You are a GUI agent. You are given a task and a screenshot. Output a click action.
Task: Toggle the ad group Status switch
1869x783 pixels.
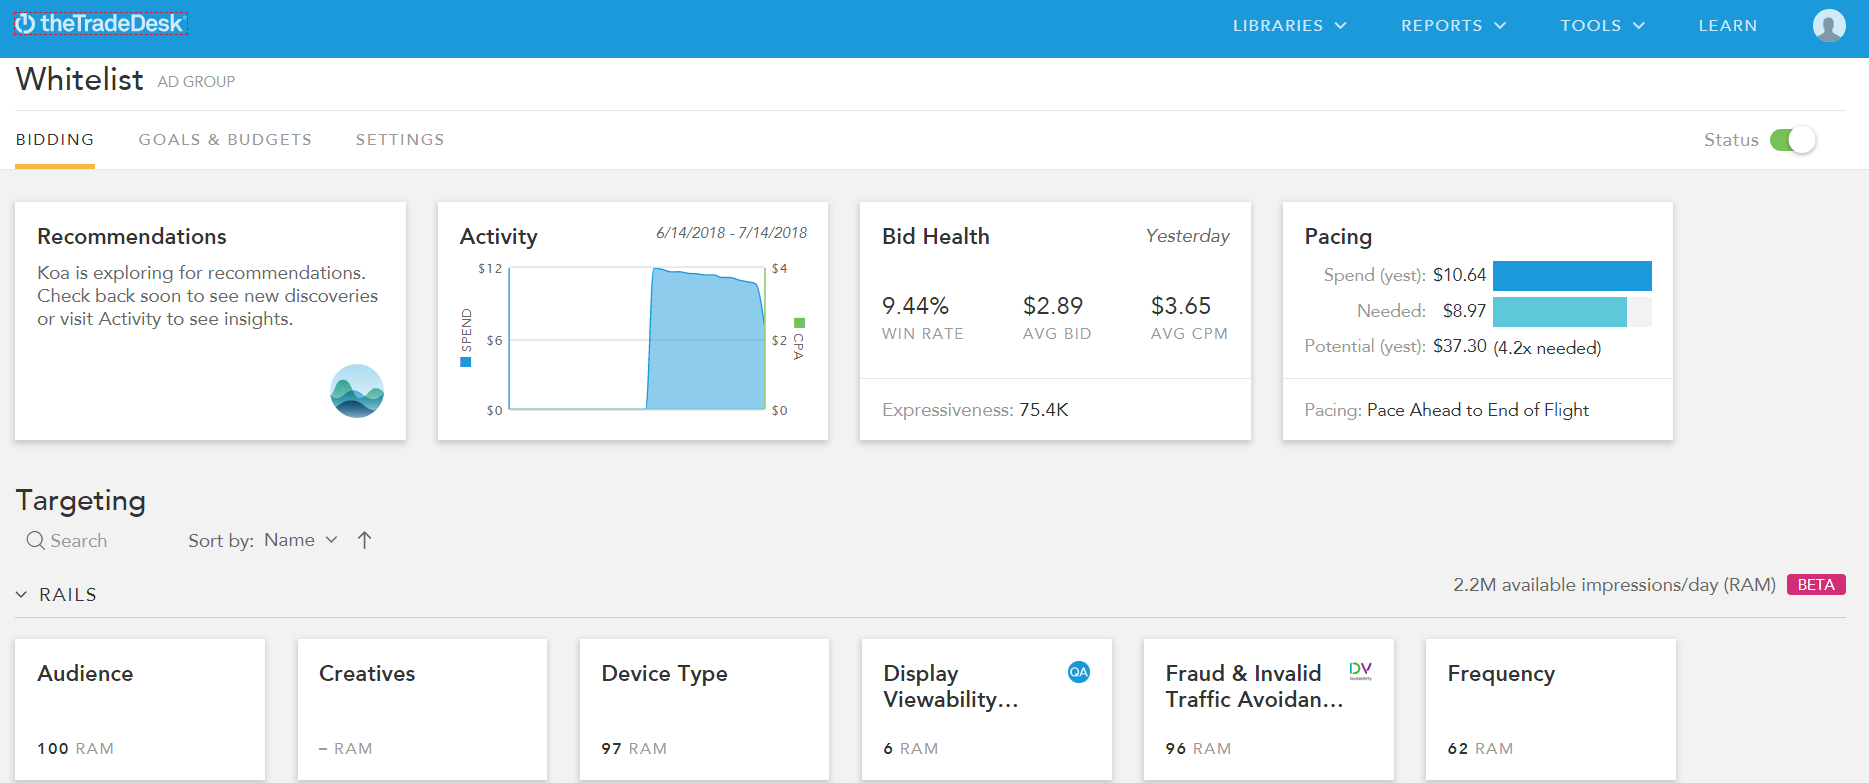coord(1792,140)
